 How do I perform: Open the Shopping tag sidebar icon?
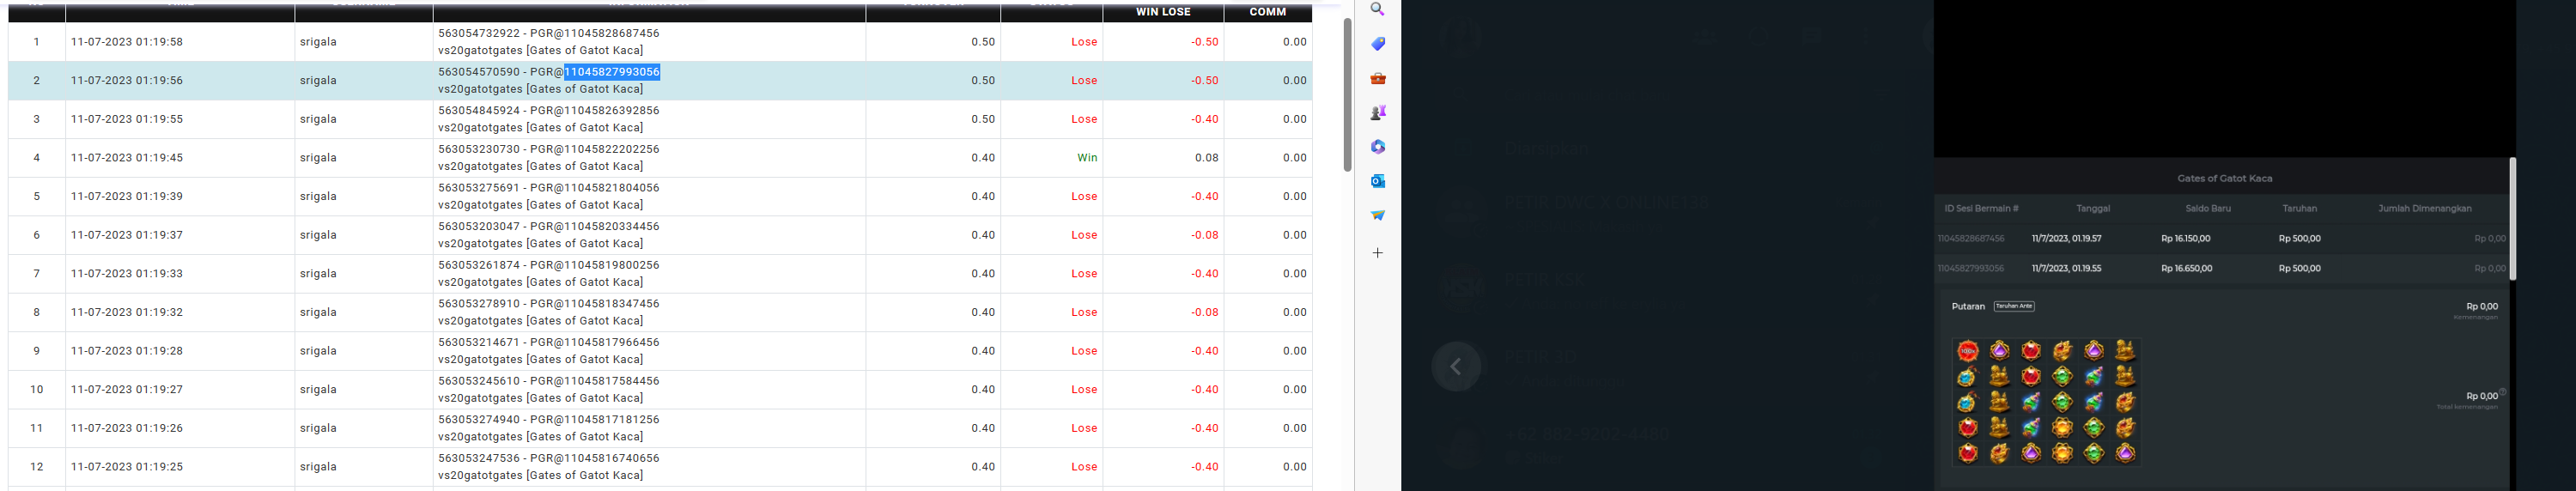[x=1378, y=44]
